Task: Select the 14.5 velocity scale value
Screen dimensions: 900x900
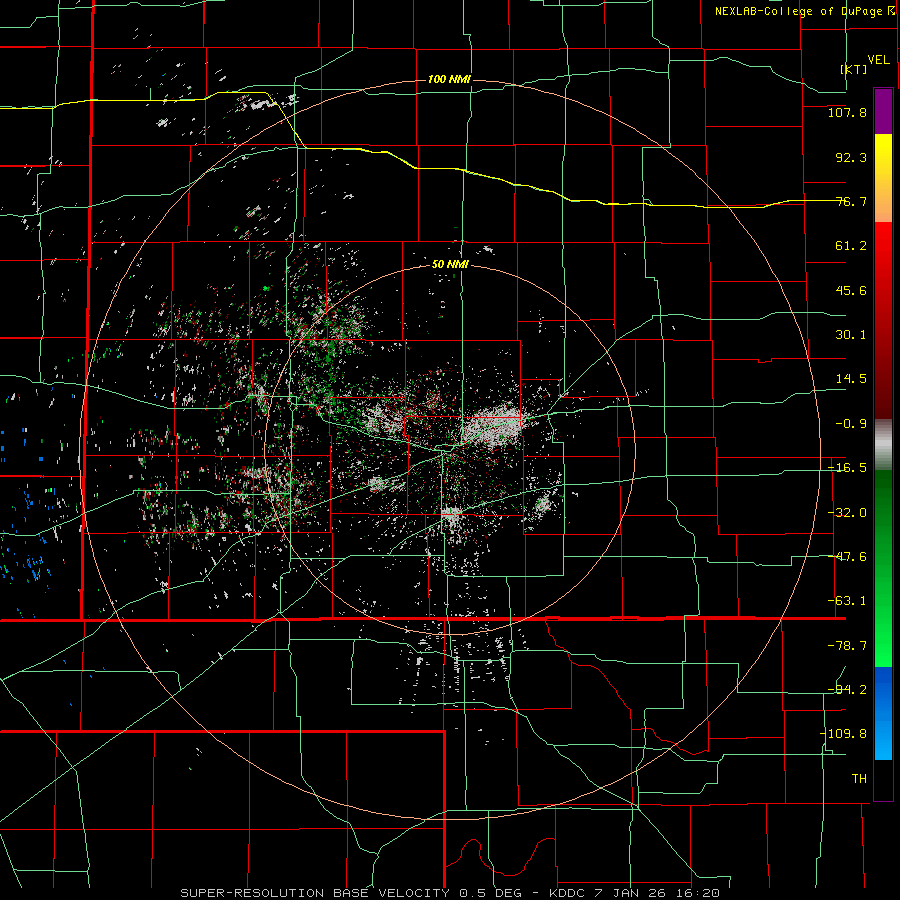Action: pyautogui.click(x=851, y=379)
